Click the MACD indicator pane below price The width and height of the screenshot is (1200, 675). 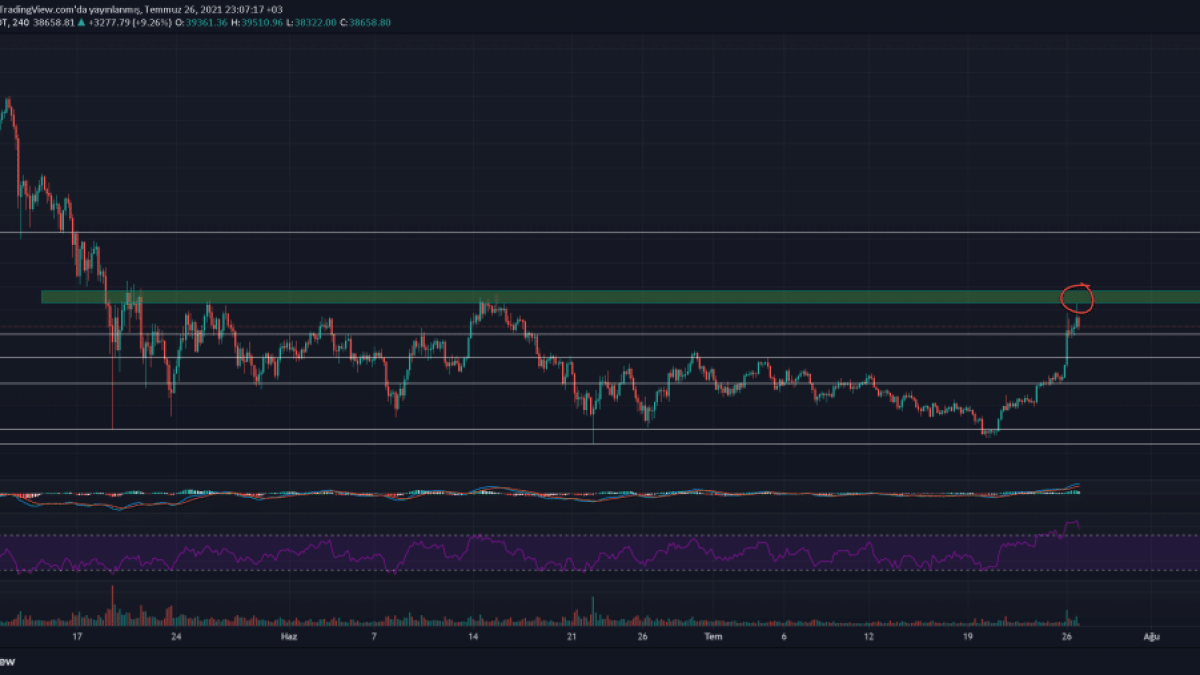point(600,493)
